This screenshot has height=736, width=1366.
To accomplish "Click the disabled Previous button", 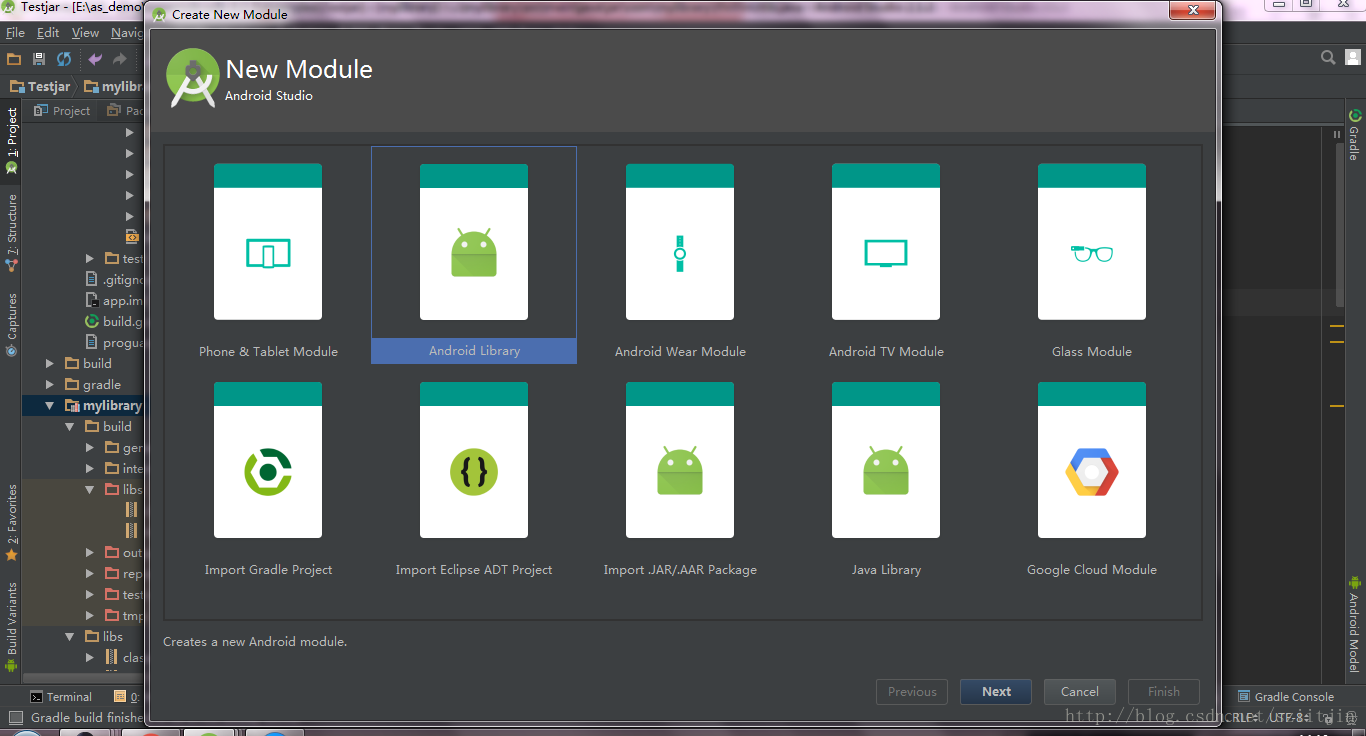I will pos(912,691).
